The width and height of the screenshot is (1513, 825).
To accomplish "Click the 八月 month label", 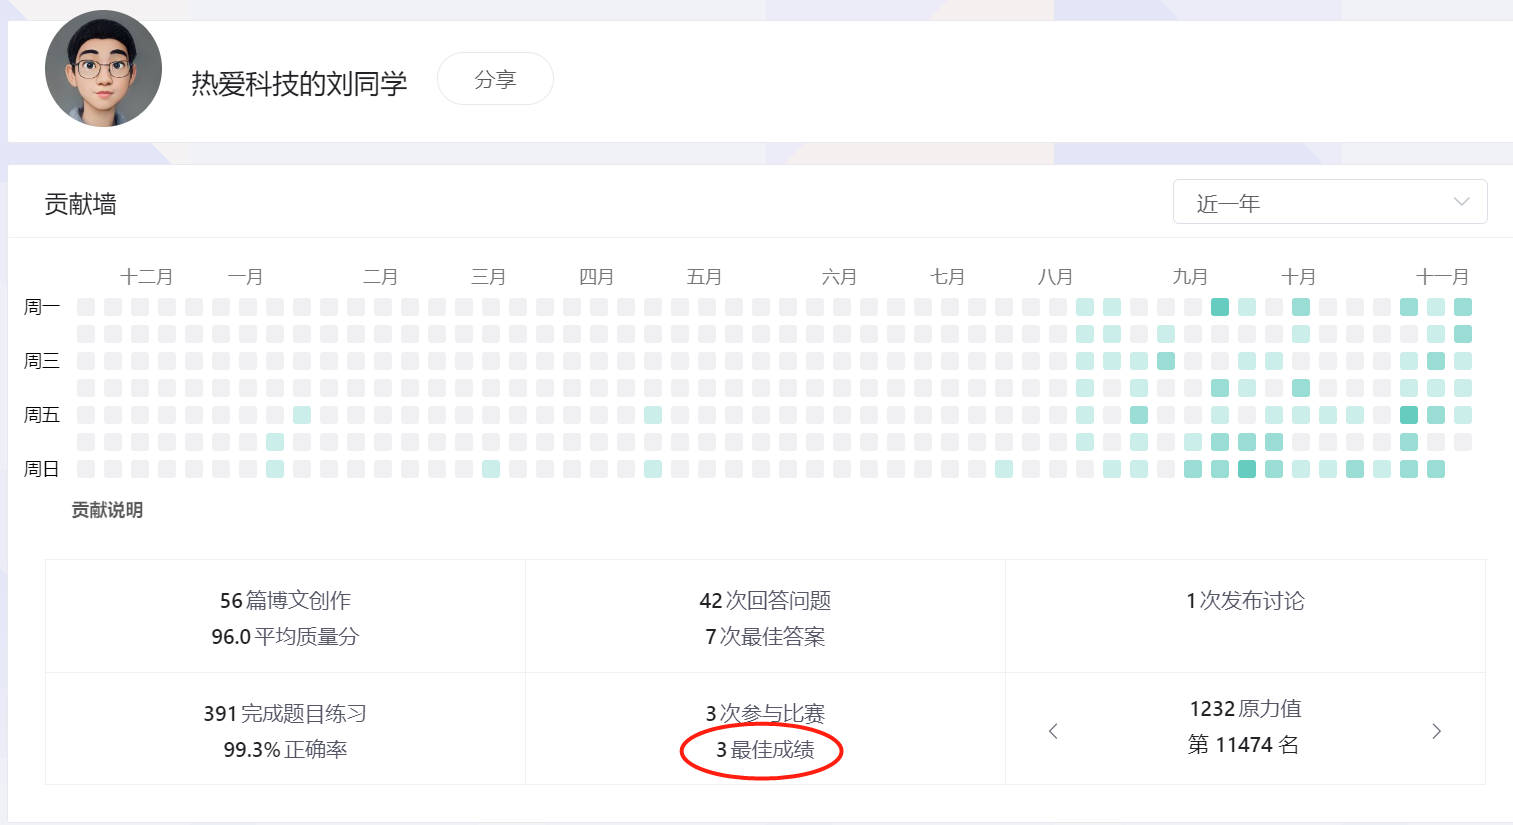I will point(1055,277).
